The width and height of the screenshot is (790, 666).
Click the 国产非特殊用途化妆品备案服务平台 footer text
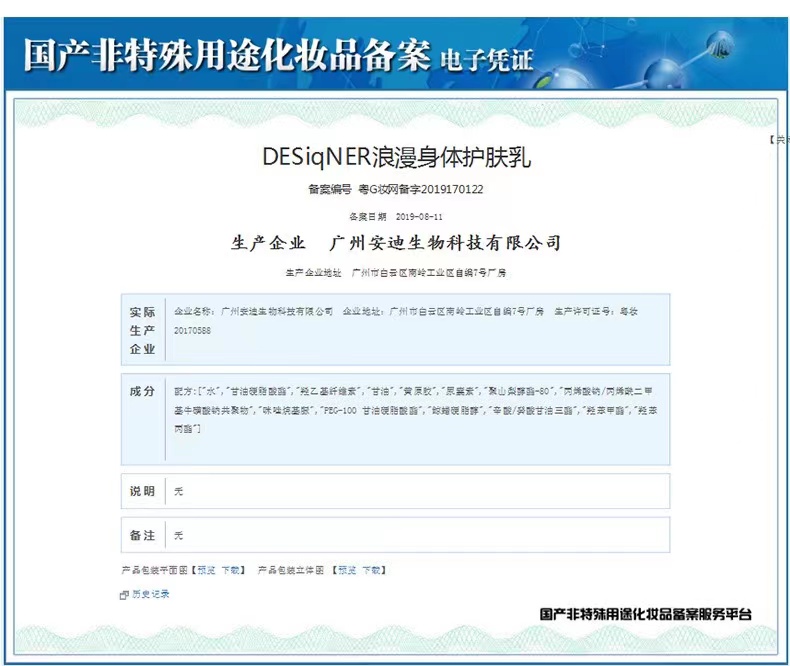pos(645,614)
